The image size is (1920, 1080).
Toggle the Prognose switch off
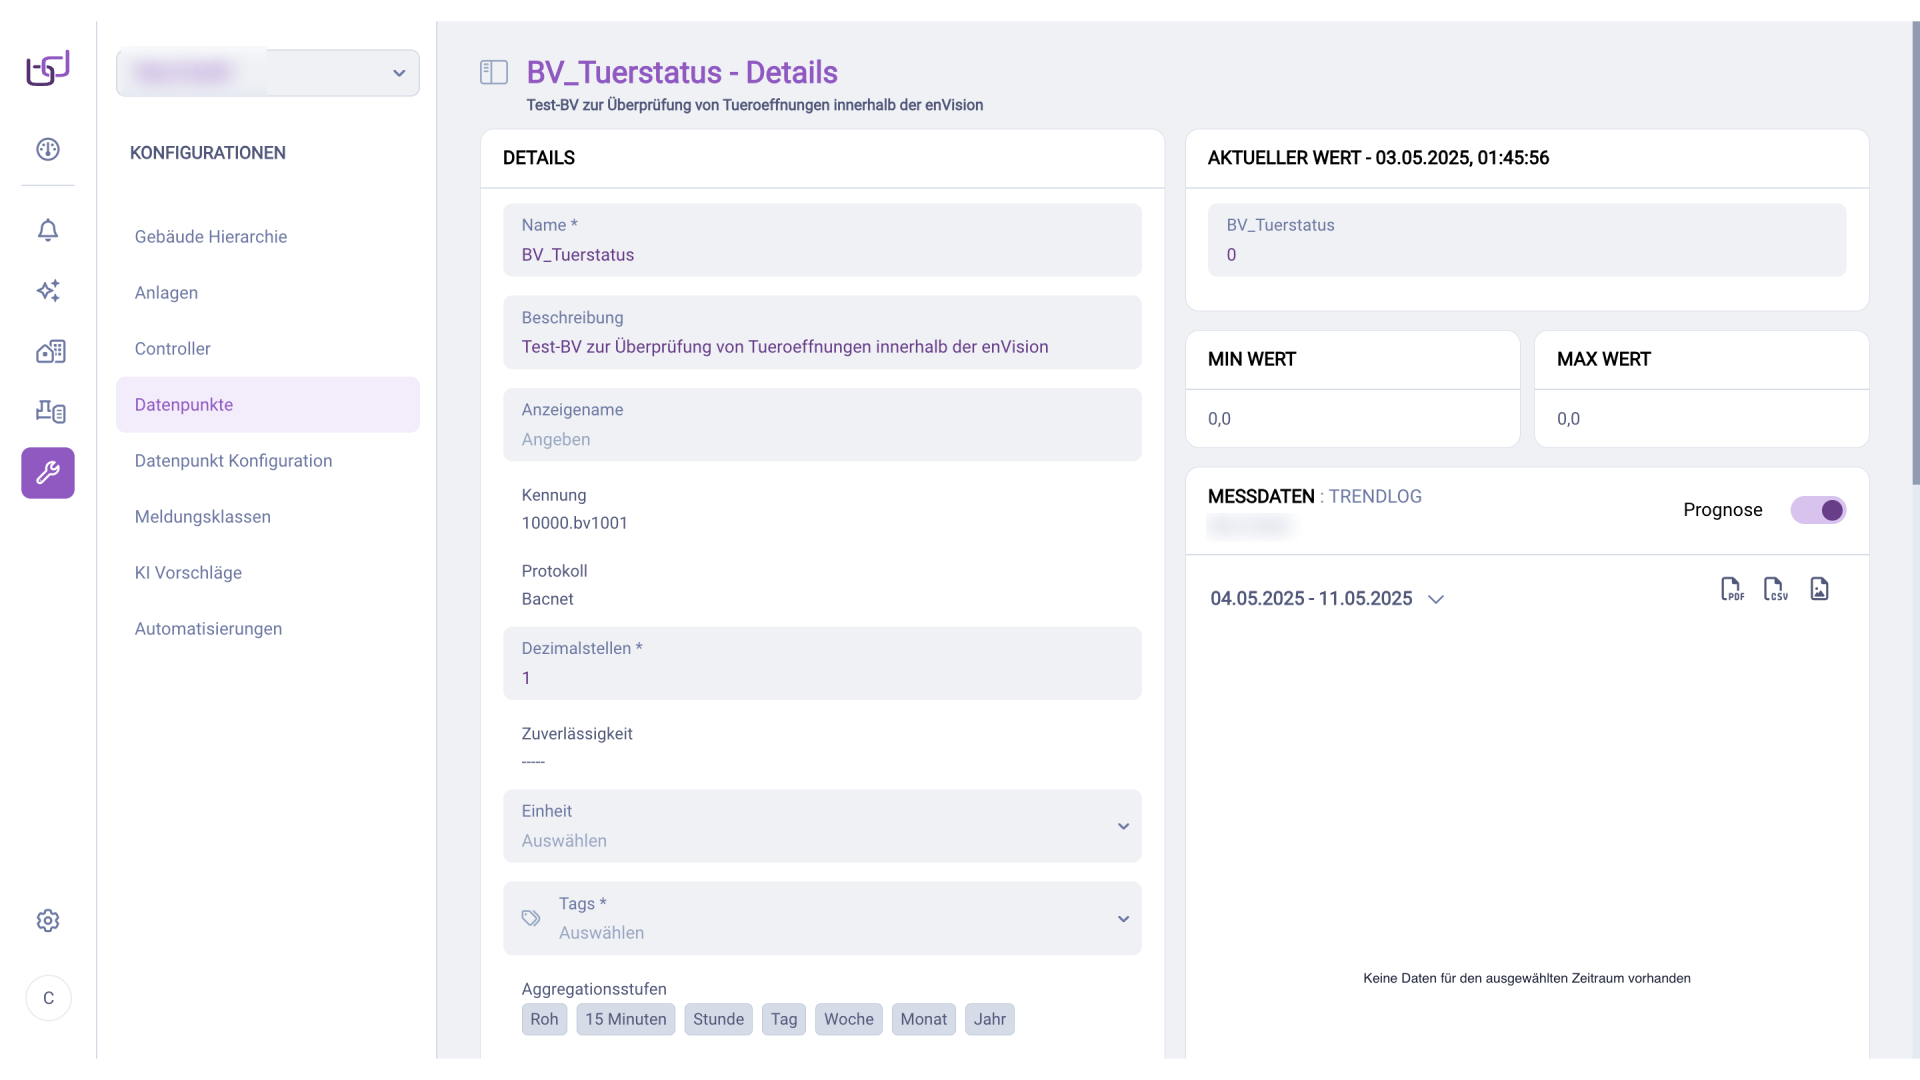pos(1817,510)
